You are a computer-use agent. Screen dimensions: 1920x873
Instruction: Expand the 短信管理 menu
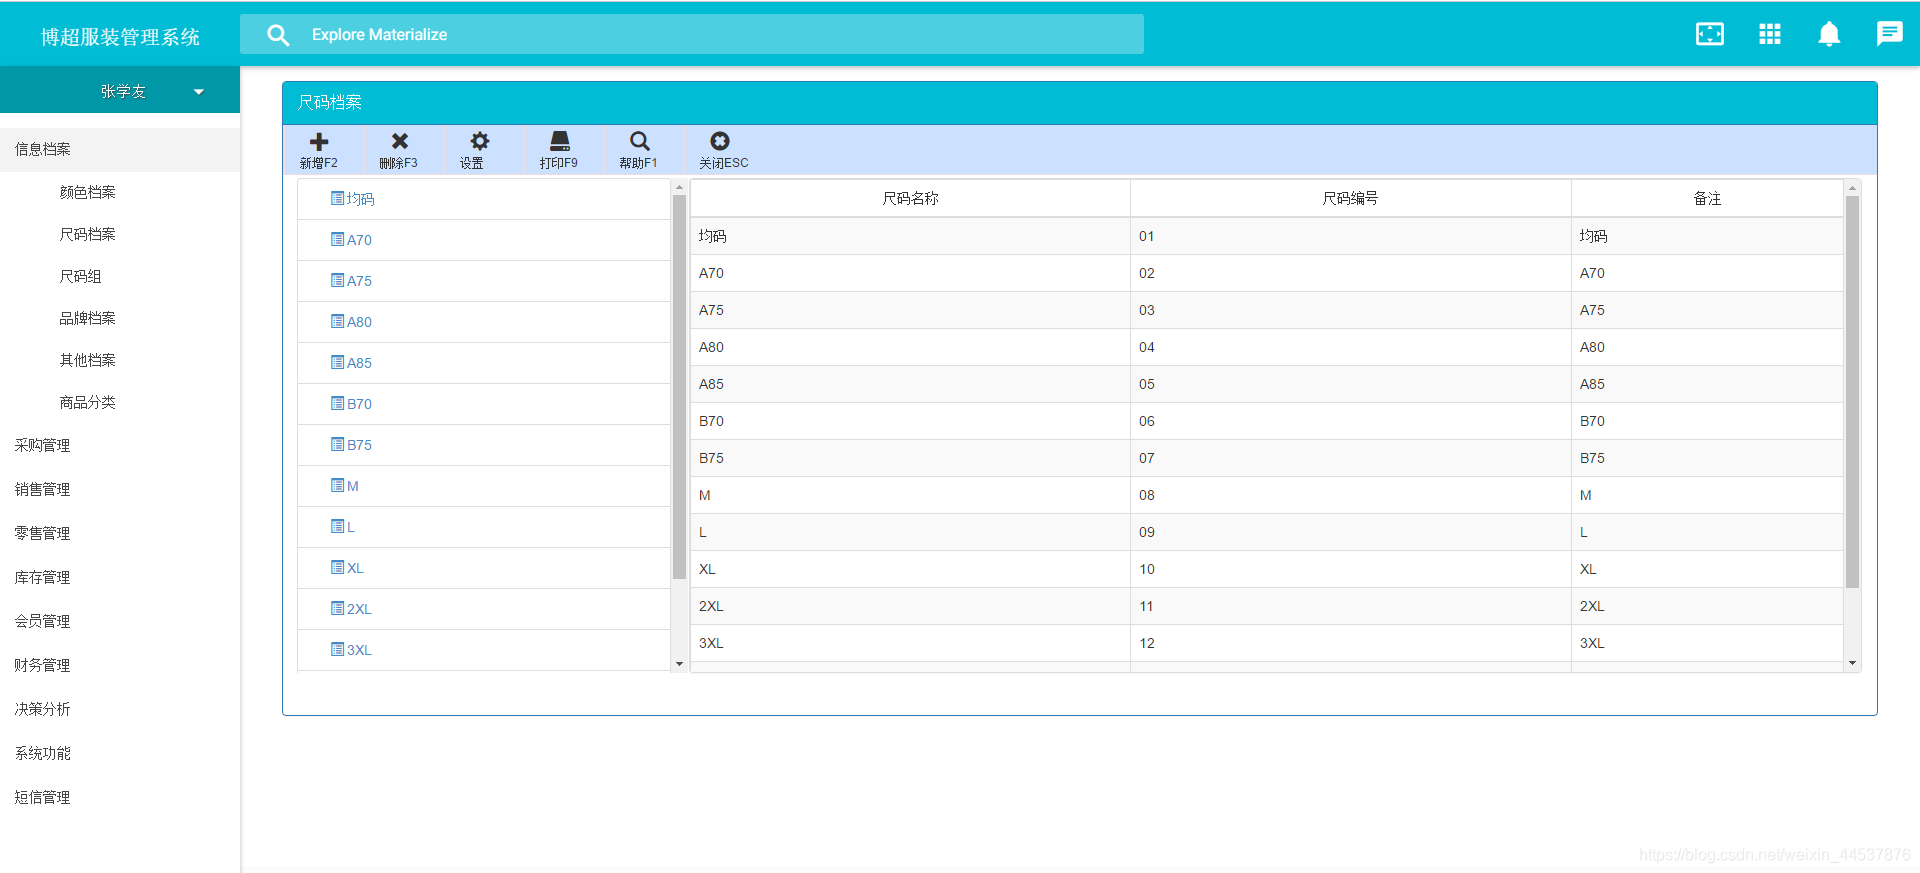120,797
